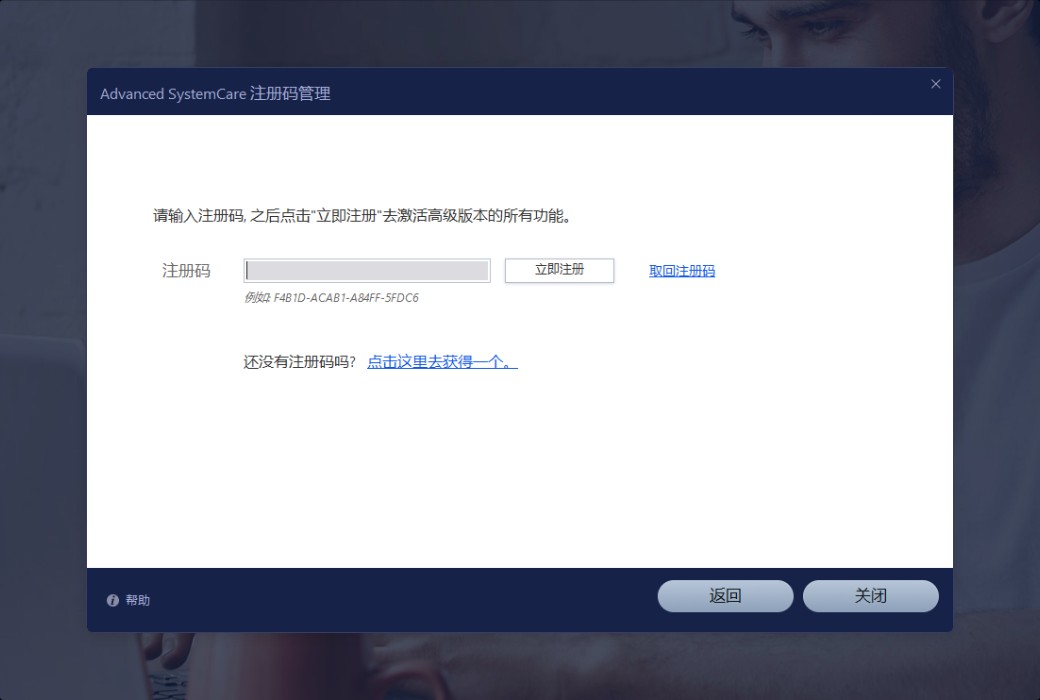Click the Advanced SystemCare 注册码管理 title
1040x700 pixels.
click(x=215, y=94)
